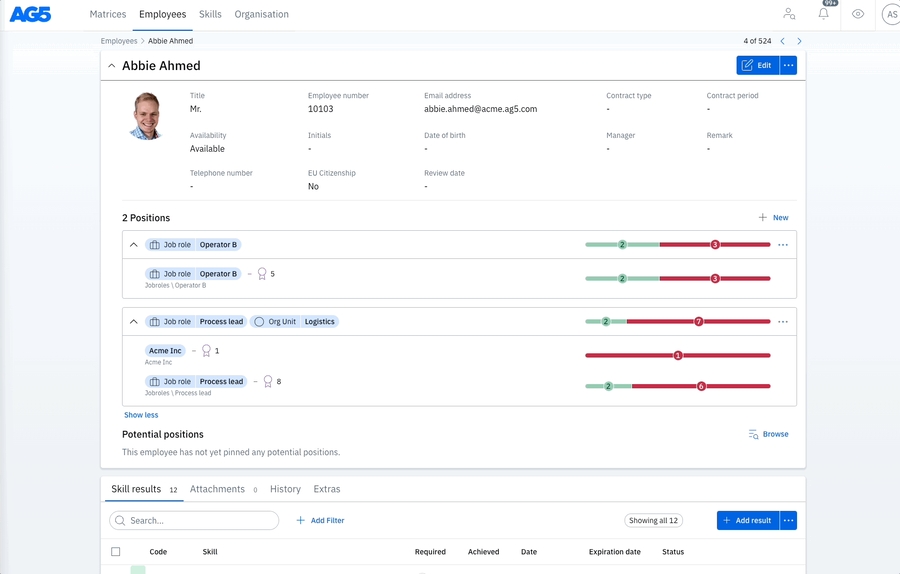Click the Edit button

coord(757,65)
